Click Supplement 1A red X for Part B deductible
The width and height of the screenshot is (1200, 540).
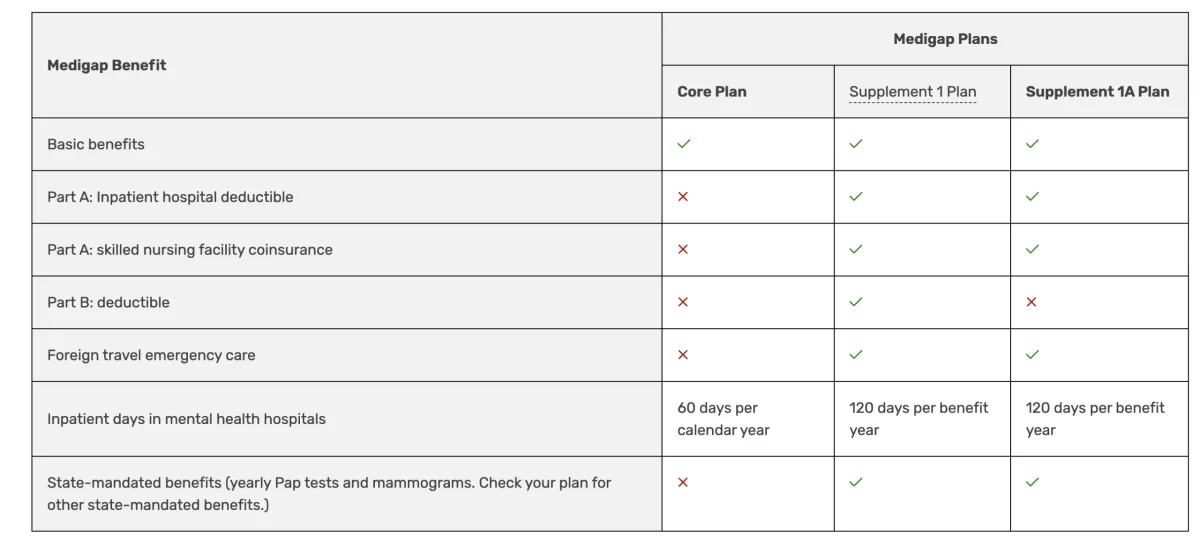coord(1032,302)
